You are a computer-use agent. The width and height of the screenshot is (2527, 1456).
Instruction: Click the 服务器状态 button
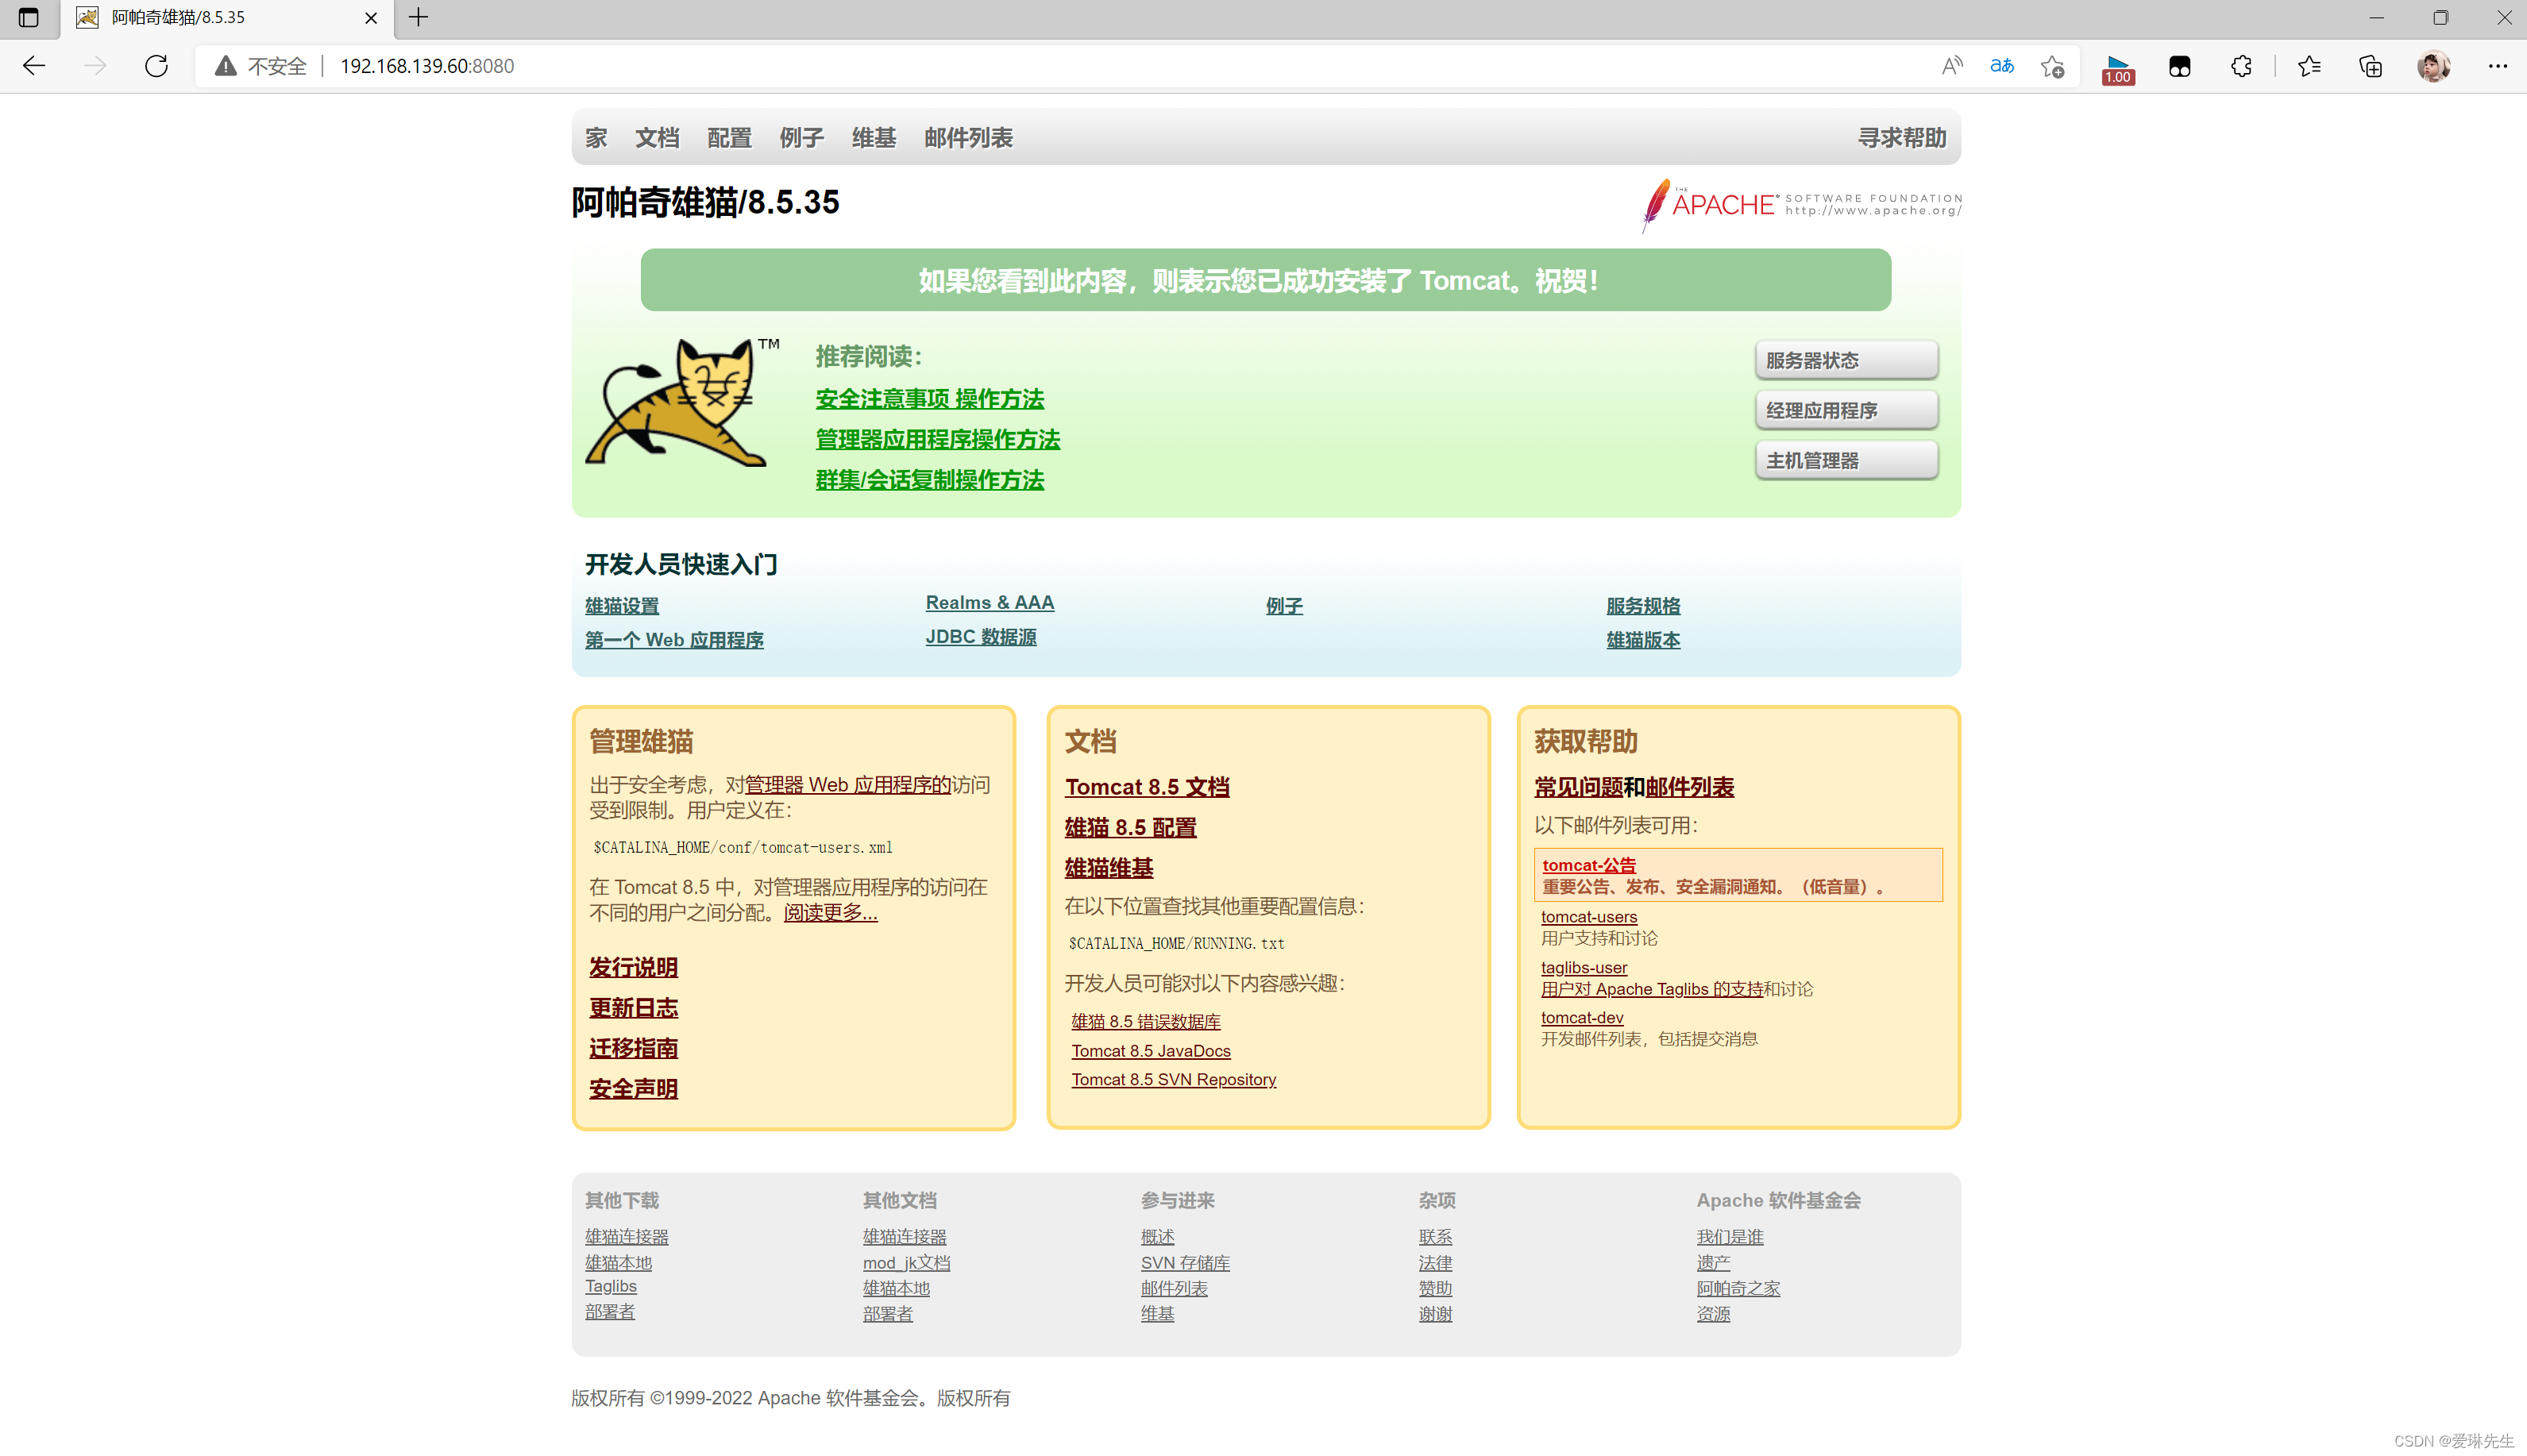pos(1846,360)
